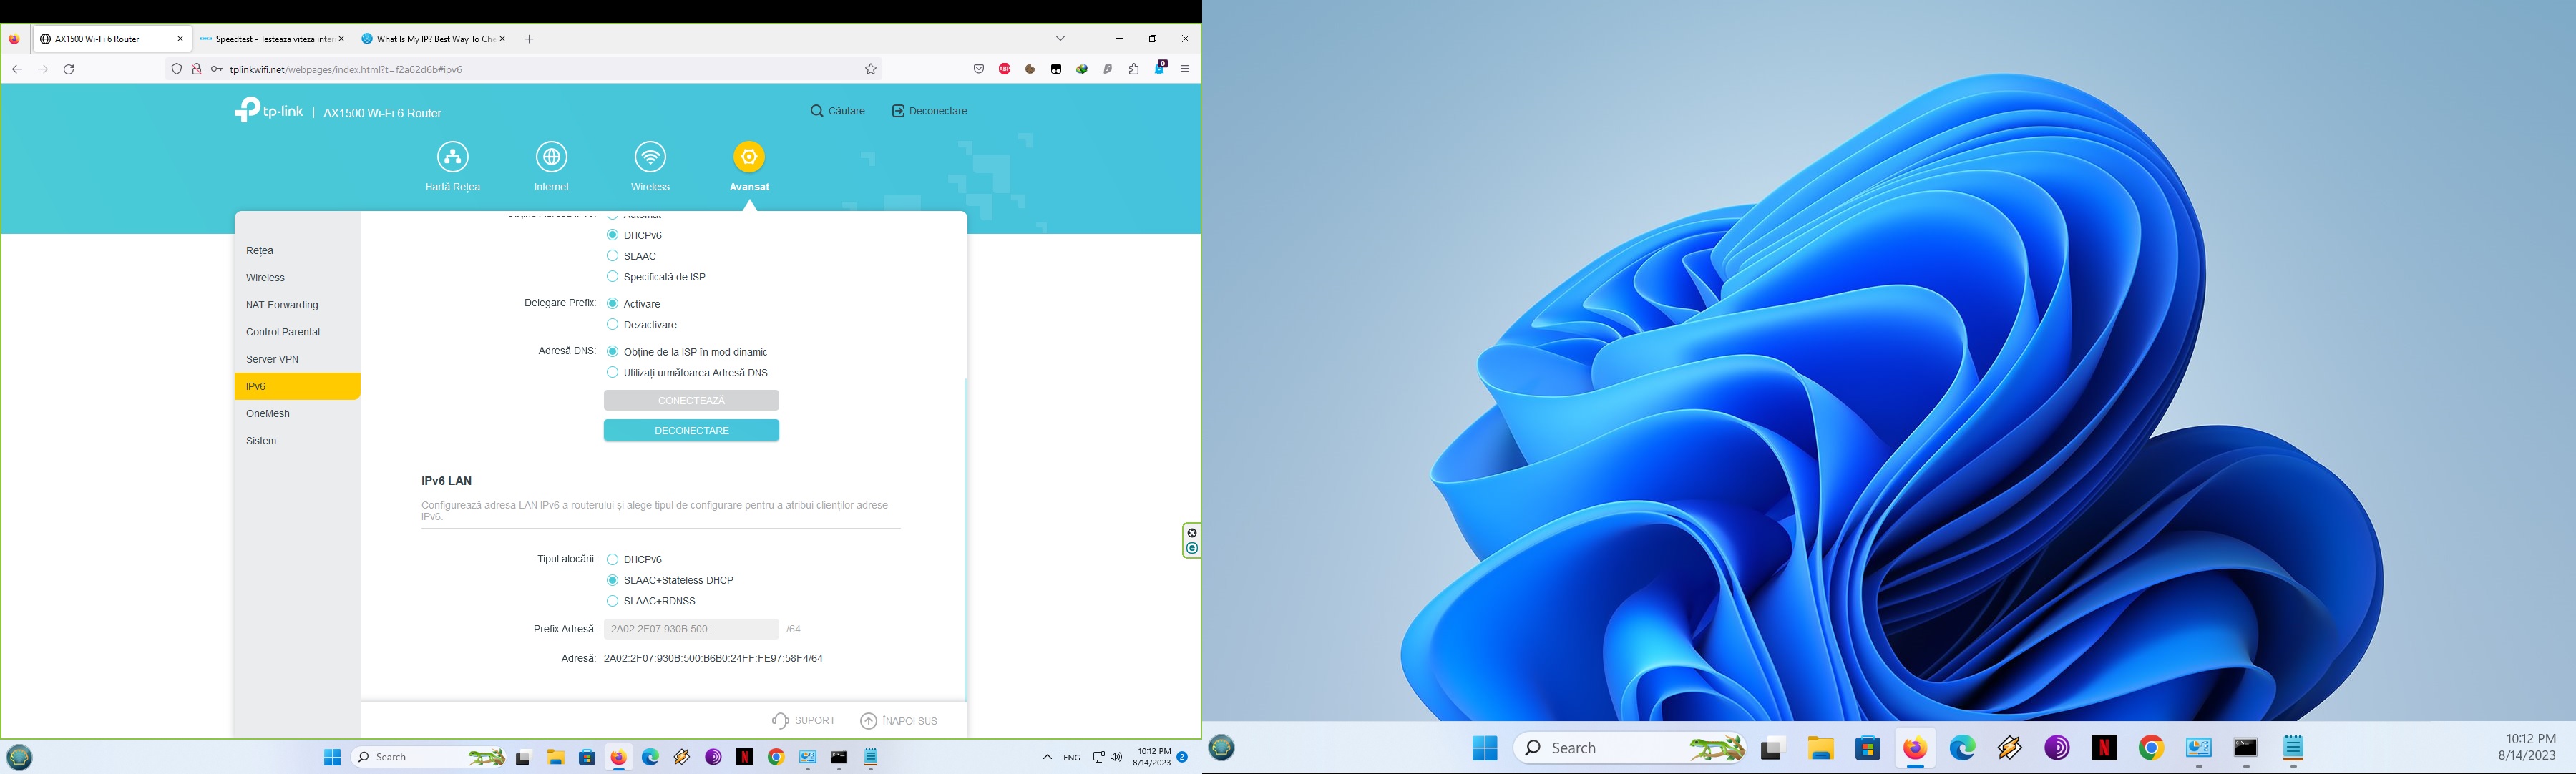Image resolution: width=2576 pixels, height=774 pixels.
Task: Show hidden system tray icons chevron
Action: click(1047, 757)
